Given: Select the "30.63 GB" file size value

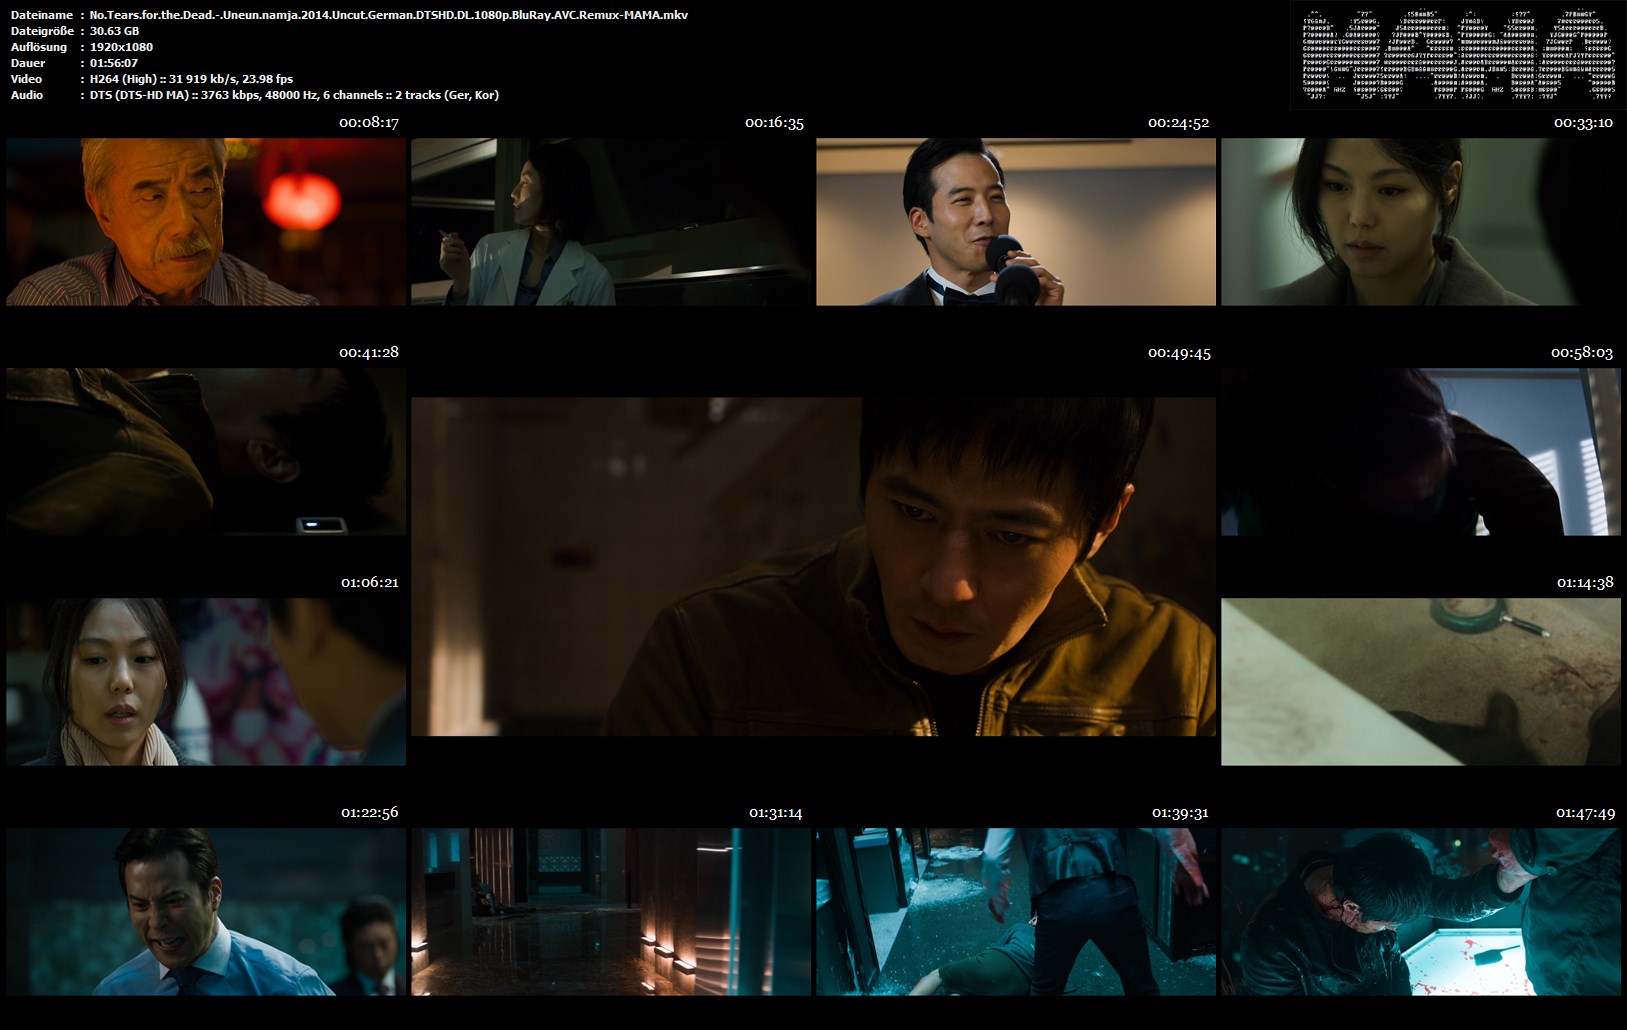Looking at the screenshot, I should point(114,31).
